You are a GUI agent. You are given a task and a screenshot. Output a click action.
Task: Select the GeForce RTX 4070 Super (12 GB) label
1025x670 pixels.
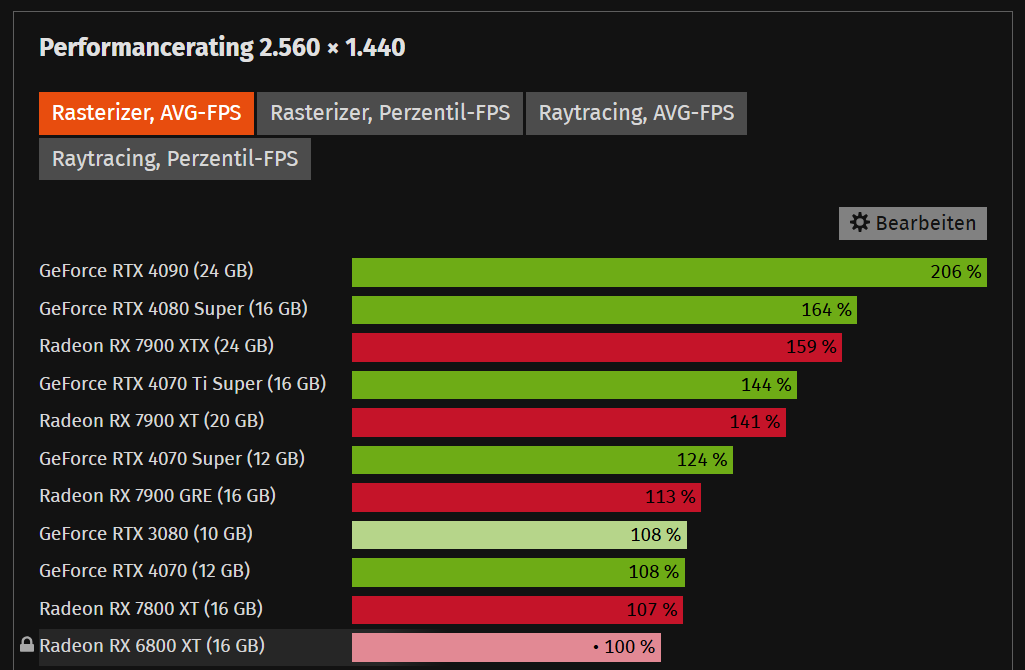coord(172,459)
